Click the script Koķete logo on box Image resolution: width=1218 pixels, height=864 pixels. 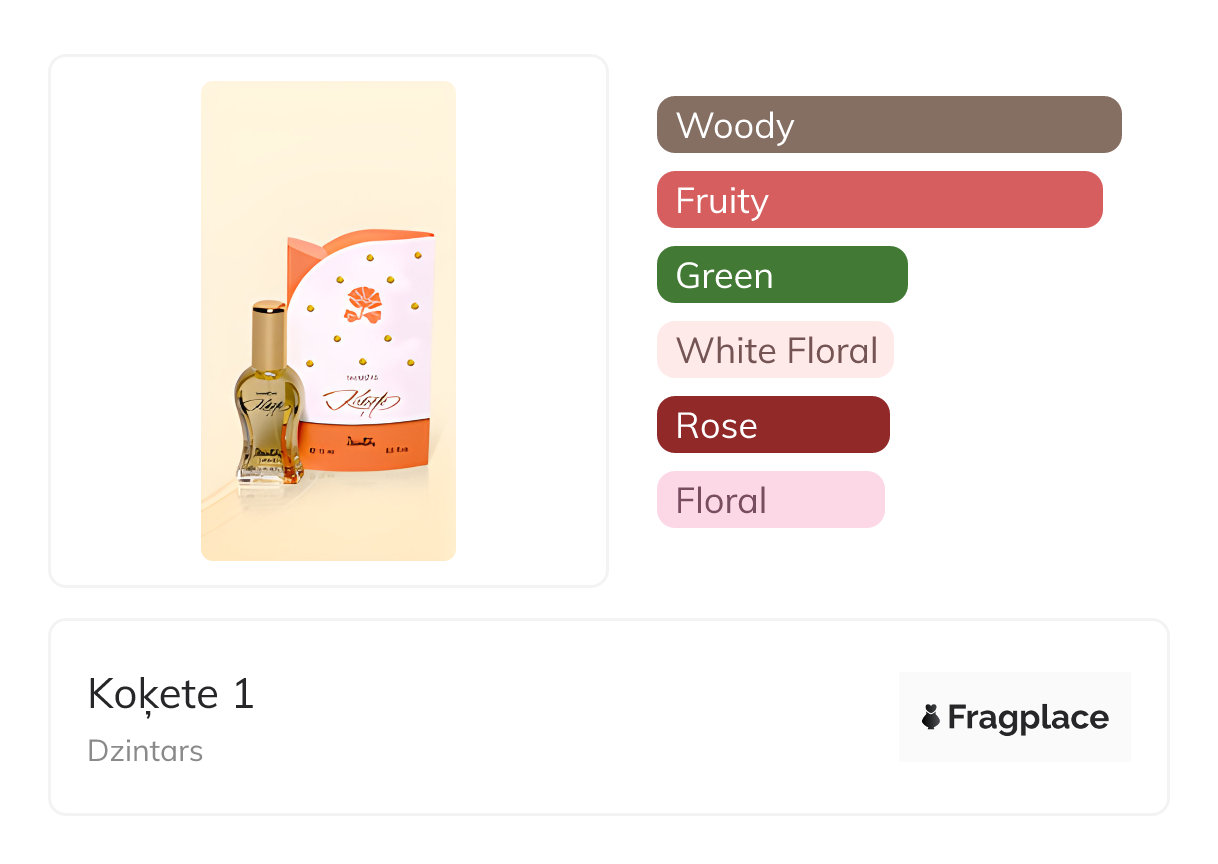(x=360, y=402)
